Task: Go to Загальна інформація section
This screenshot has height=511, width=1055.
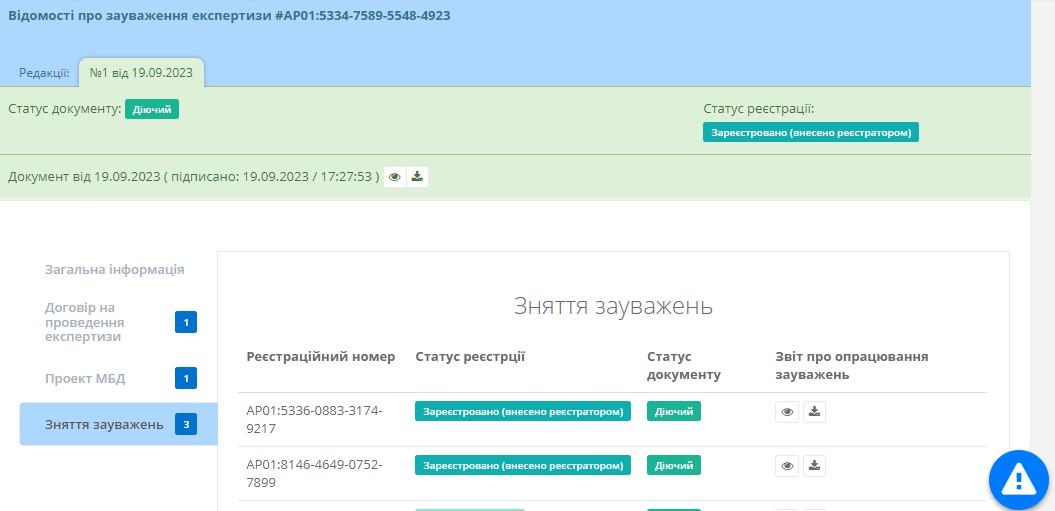Action: click(x=114, y=269)
